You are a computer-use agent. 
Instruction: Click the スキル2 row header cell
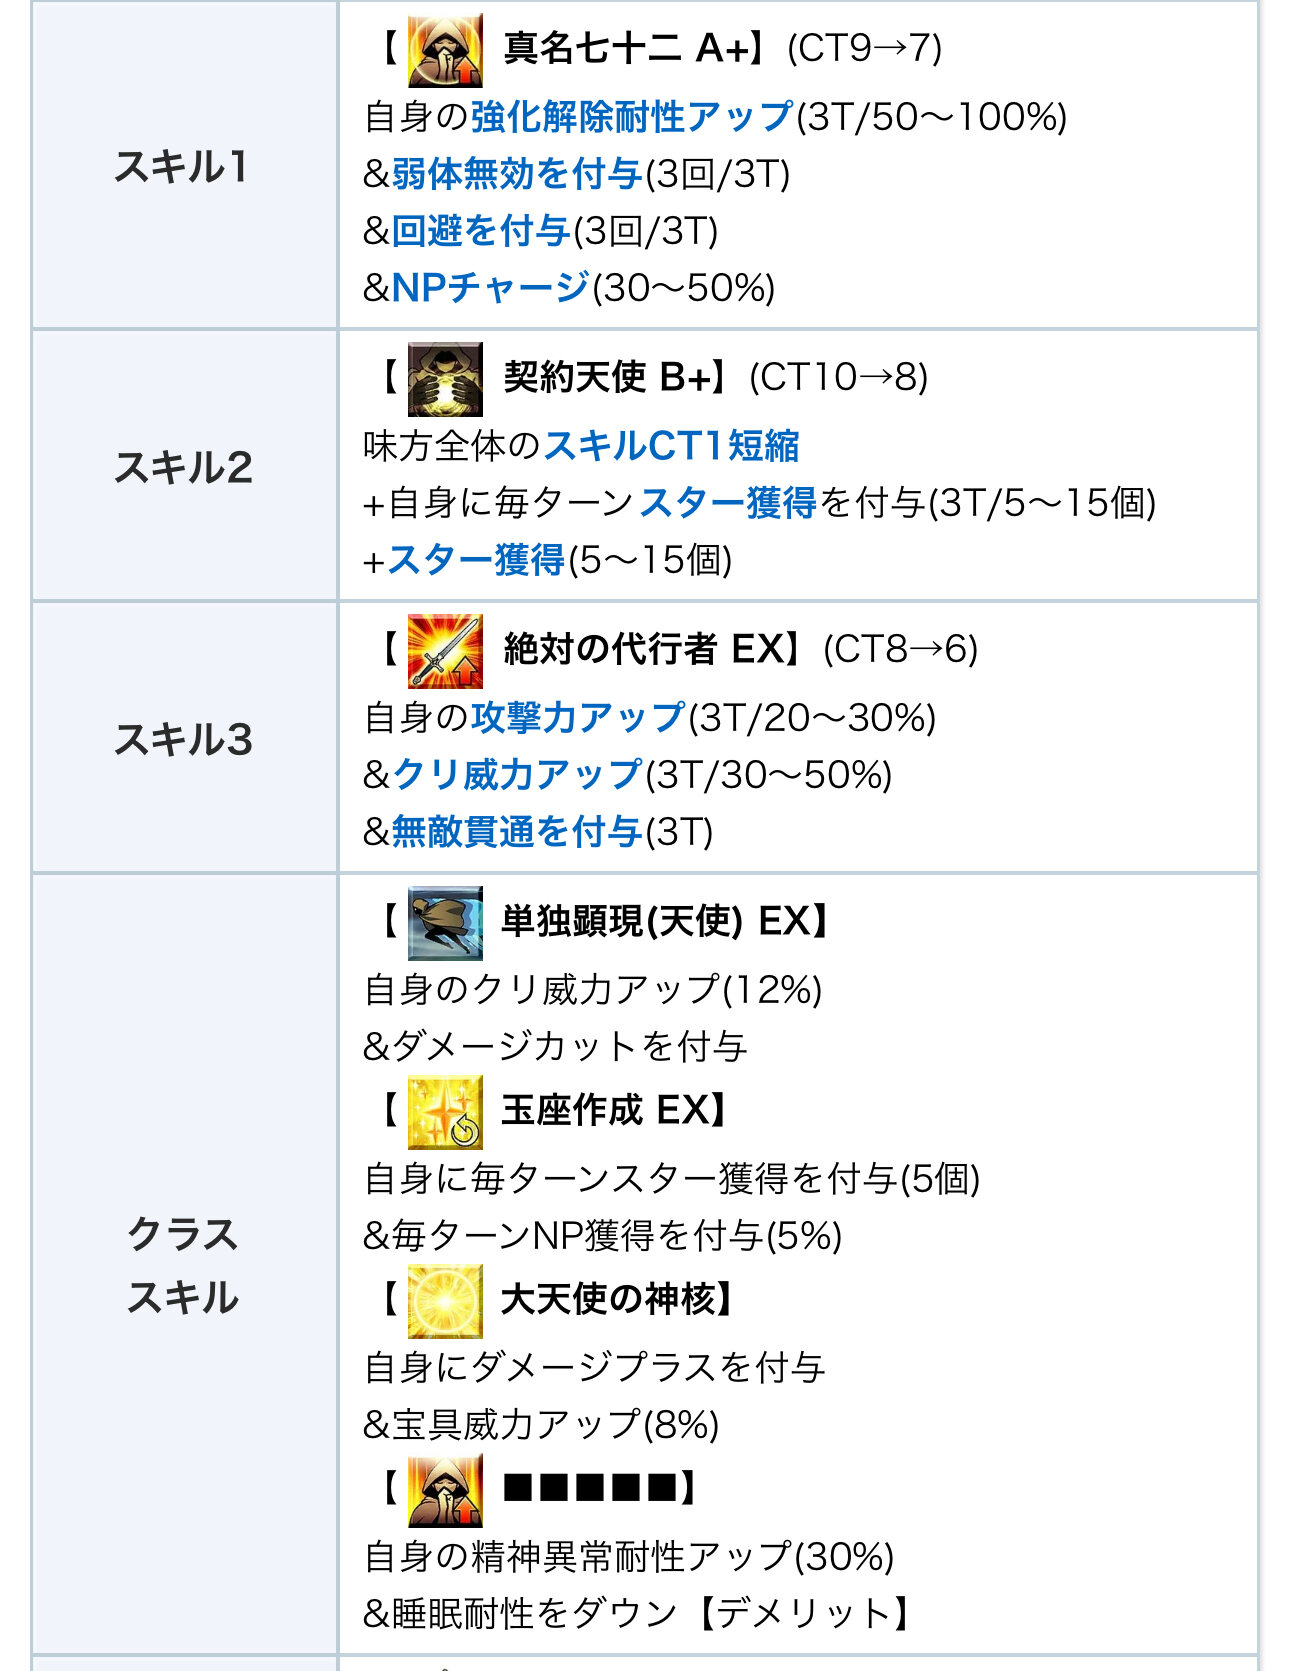185,466
